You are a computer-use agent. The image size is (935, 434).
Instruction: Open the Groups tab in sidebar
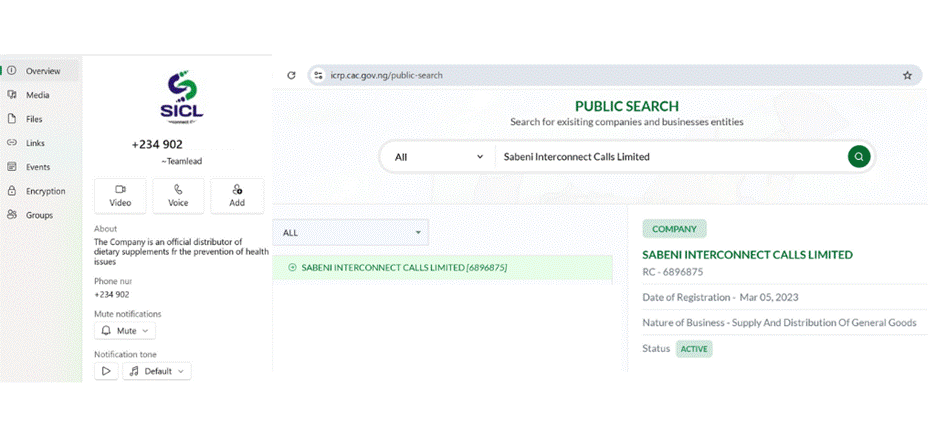(x=39, y=215)
